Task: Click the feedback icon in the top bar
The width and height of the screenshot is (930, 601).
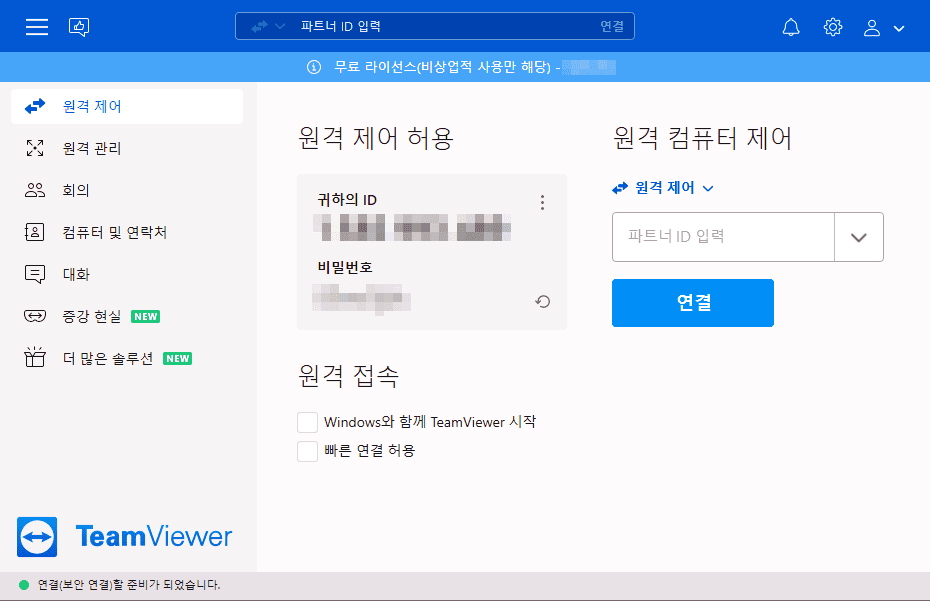Action: pos(78,27)
